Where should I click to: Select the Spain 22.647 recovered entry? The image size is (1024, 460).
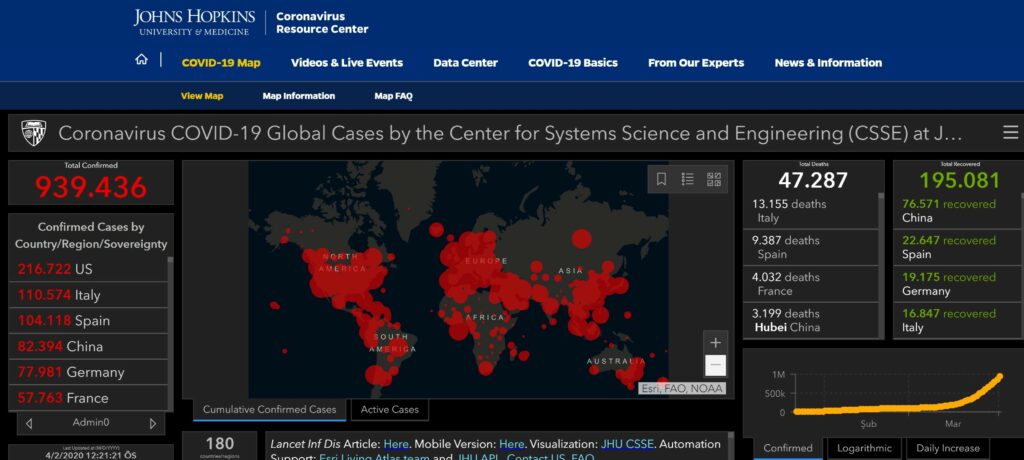coord(957,247)
